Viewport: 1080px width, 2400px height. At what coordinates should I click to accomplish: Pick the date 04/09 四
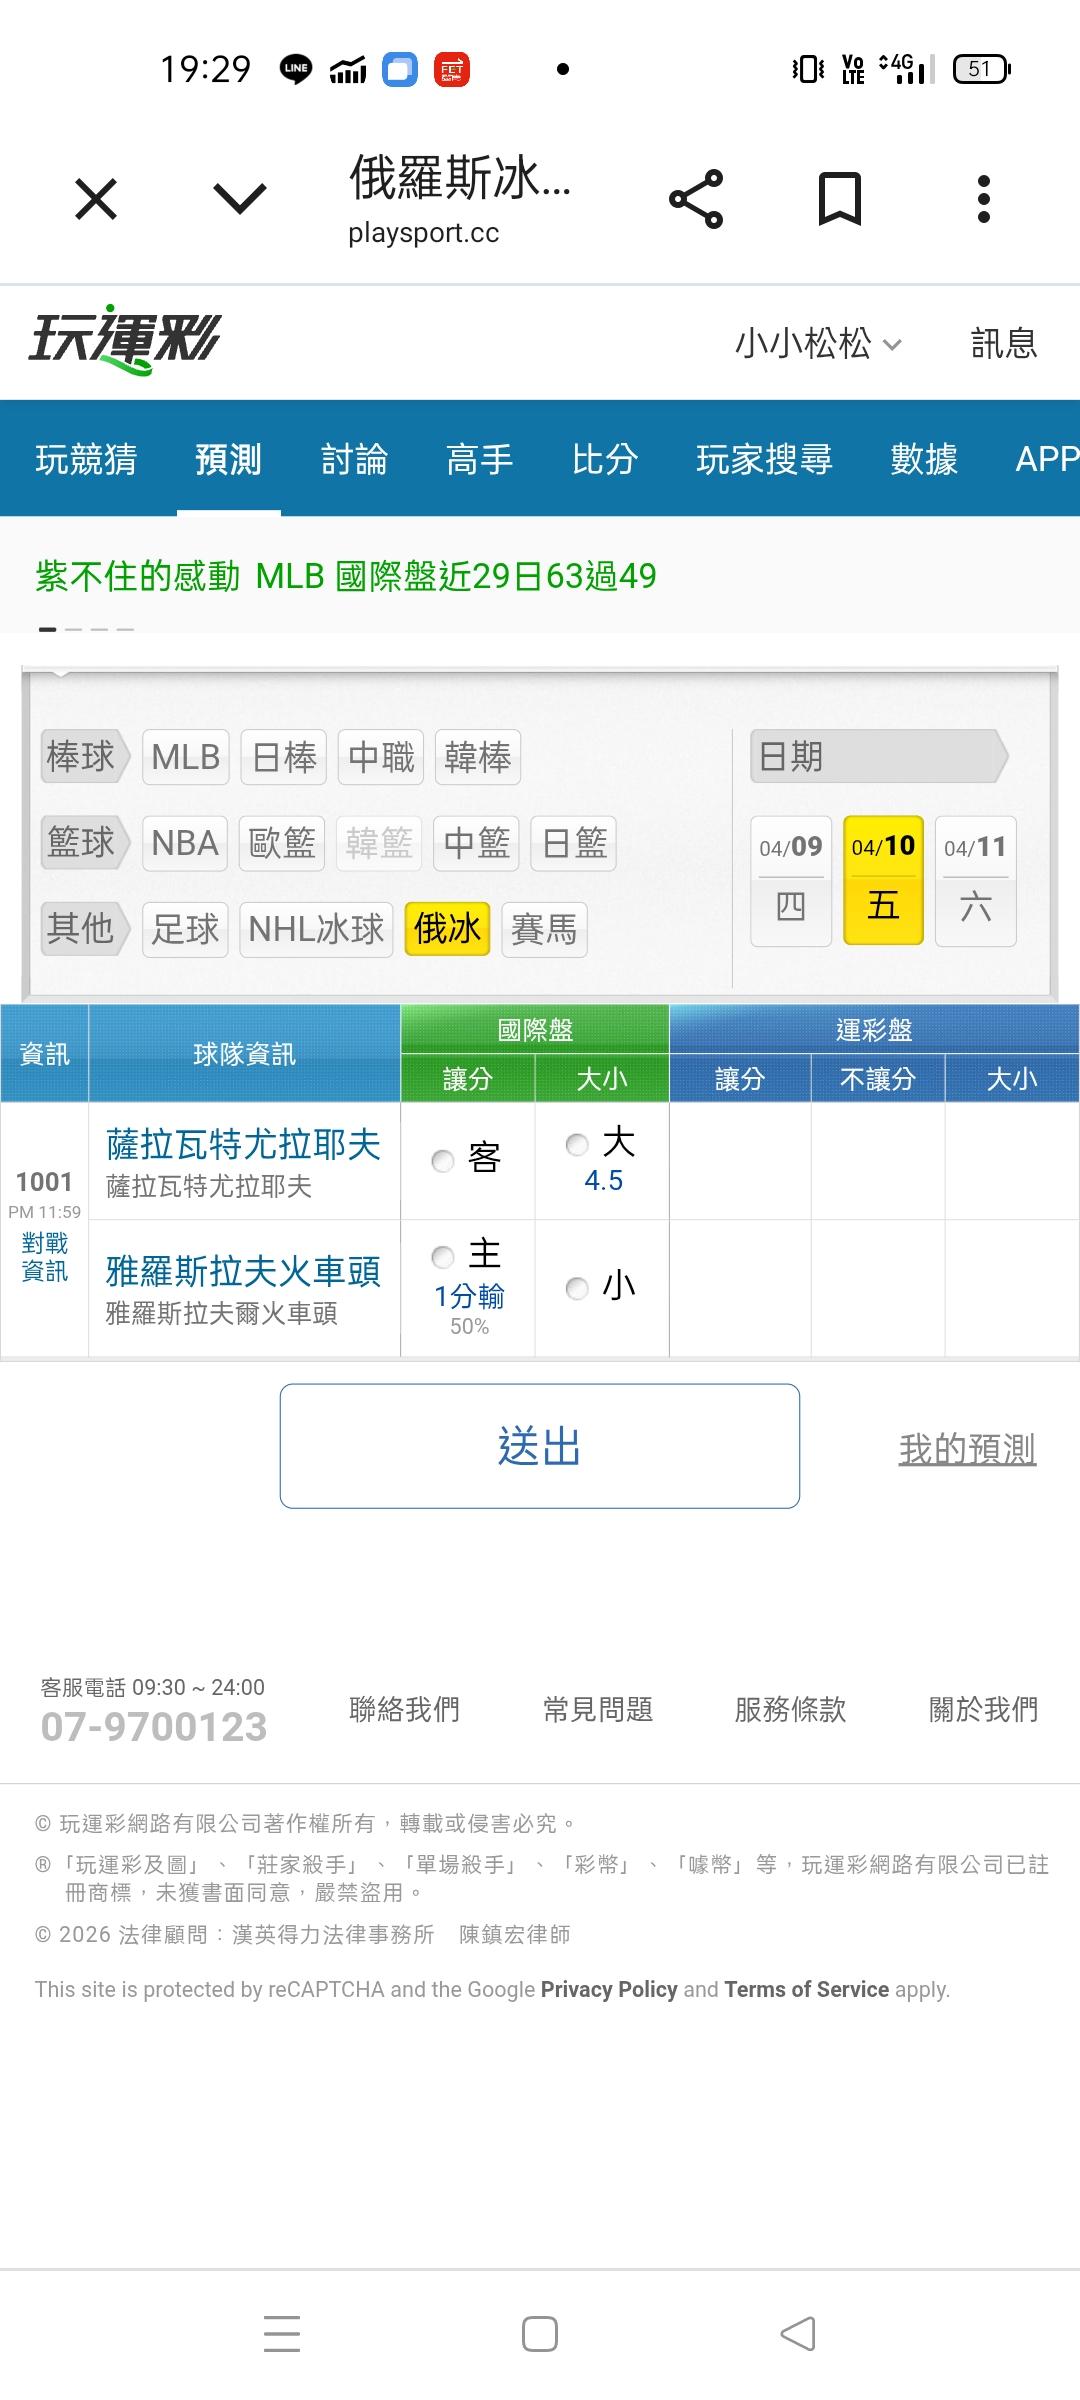(x=791, y=881)
